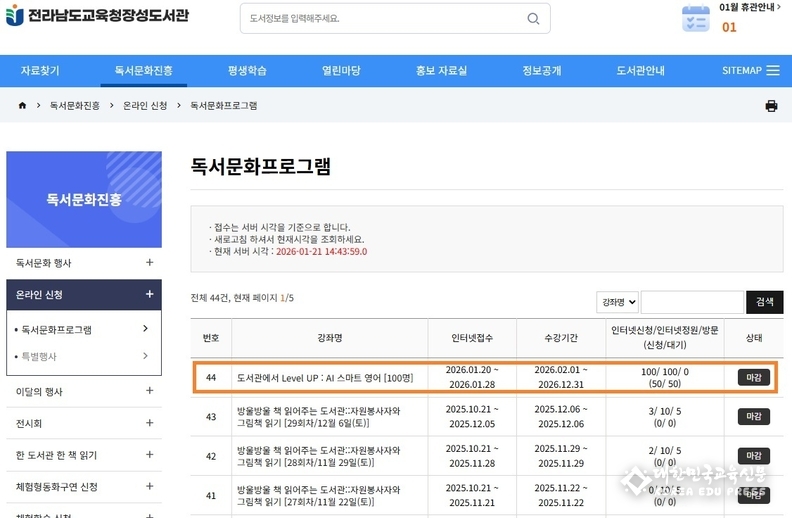Click the course name search text field
The height and width of the screenshot is (518, 792).
point(691,302)
